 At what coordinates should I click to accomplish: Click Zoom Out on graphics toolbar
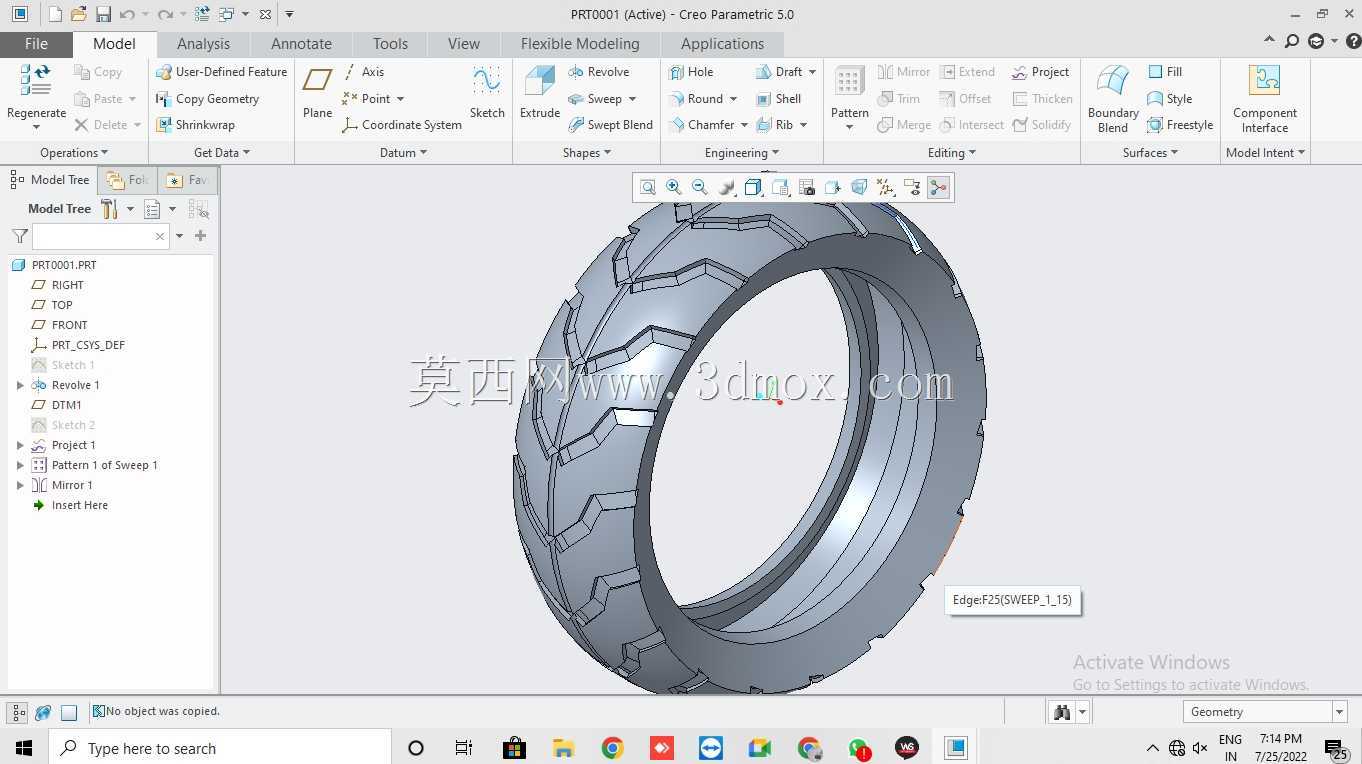(x=700, y=187)
